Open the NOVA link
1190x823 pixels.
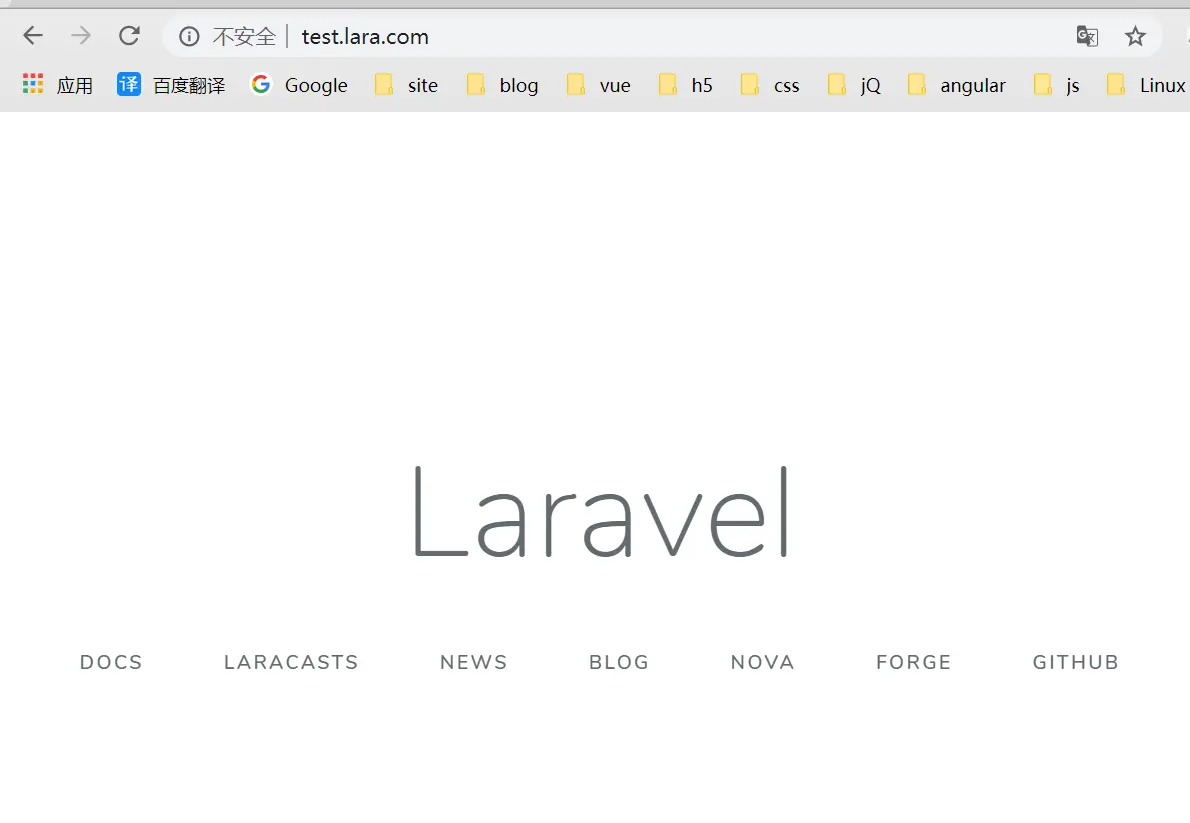point(762,662)
